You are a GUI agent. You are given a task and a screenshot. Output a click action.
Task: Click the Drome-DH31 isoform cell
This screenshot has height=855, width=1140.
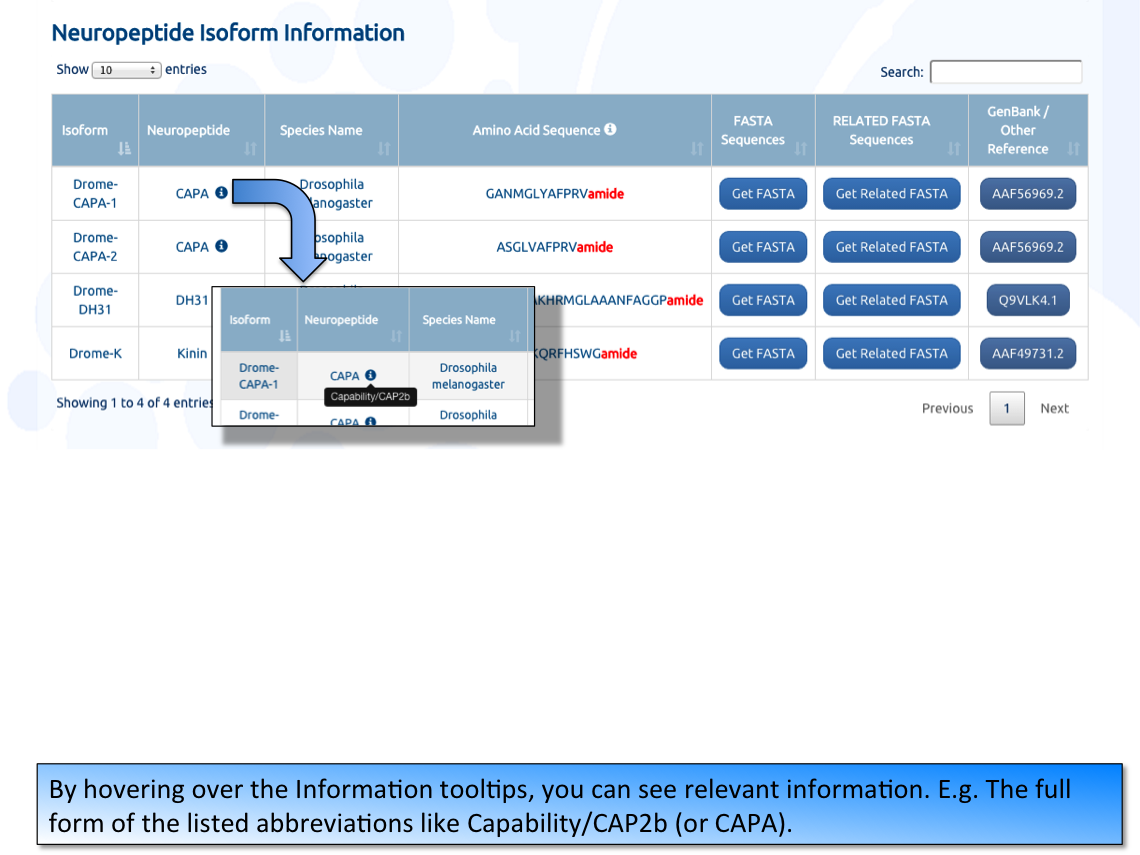[95, 300]
